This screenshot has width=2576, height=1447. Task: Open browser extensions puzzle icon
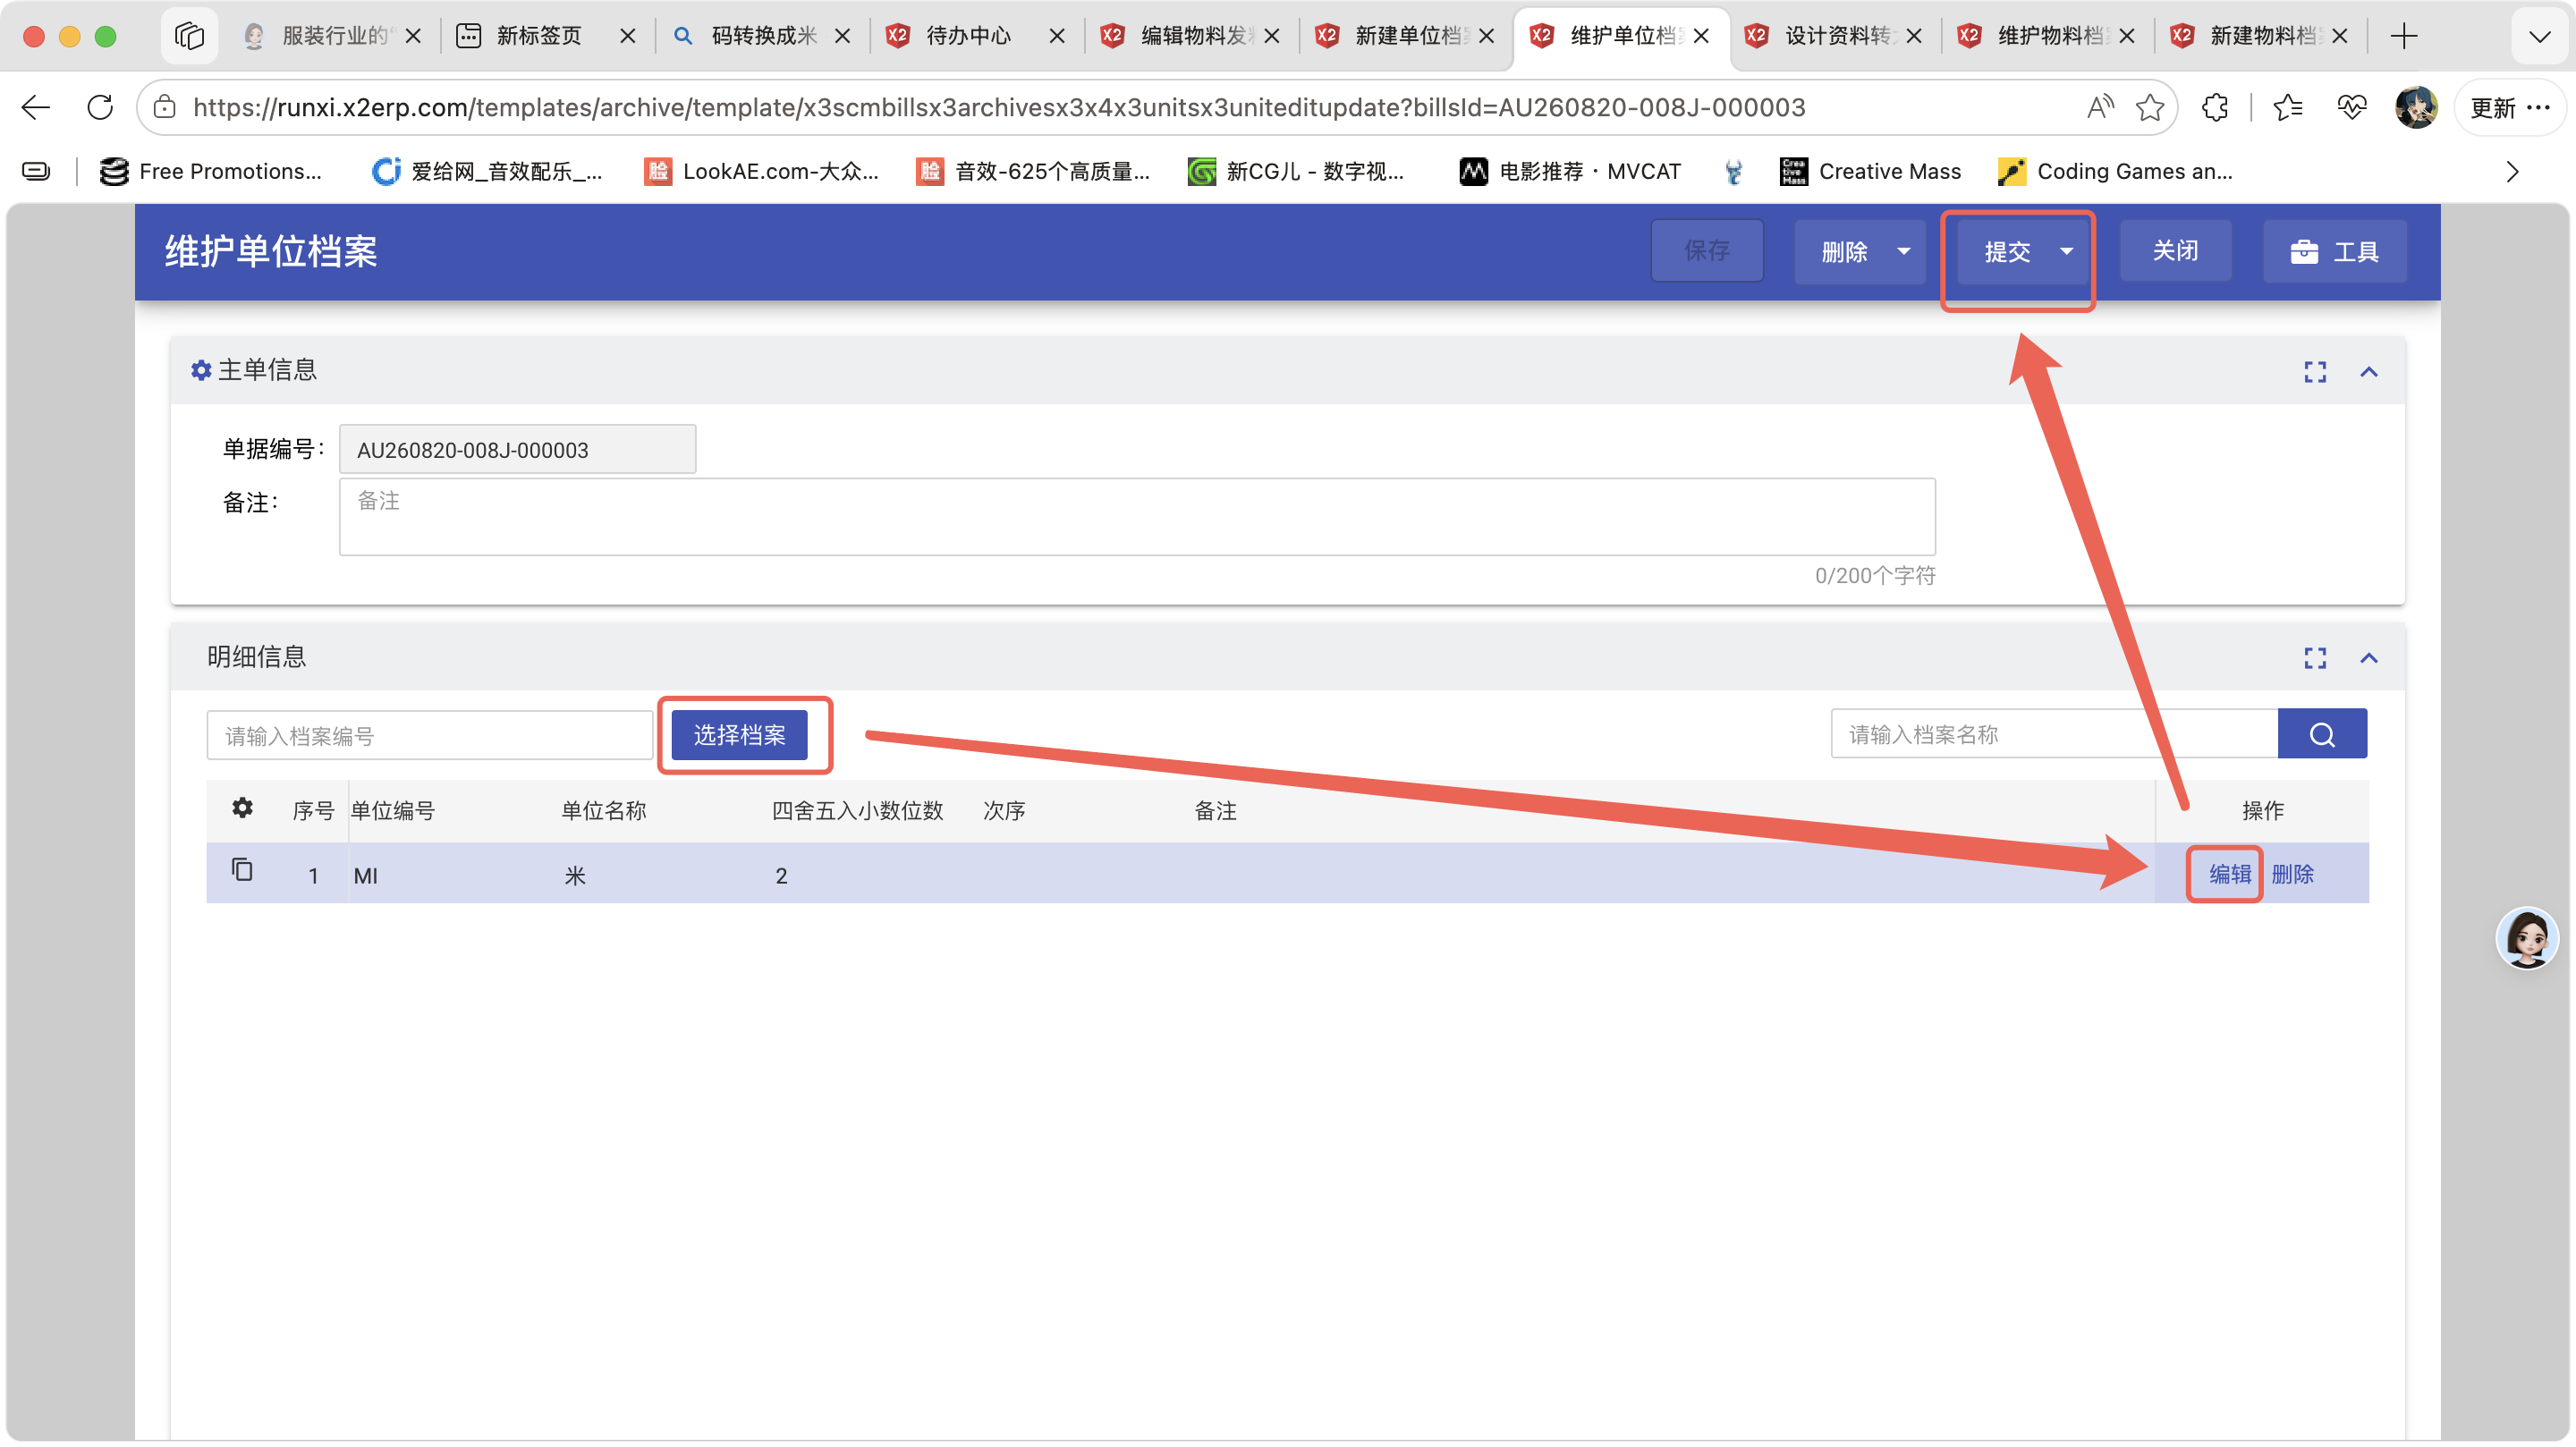tap(2215, 107)
